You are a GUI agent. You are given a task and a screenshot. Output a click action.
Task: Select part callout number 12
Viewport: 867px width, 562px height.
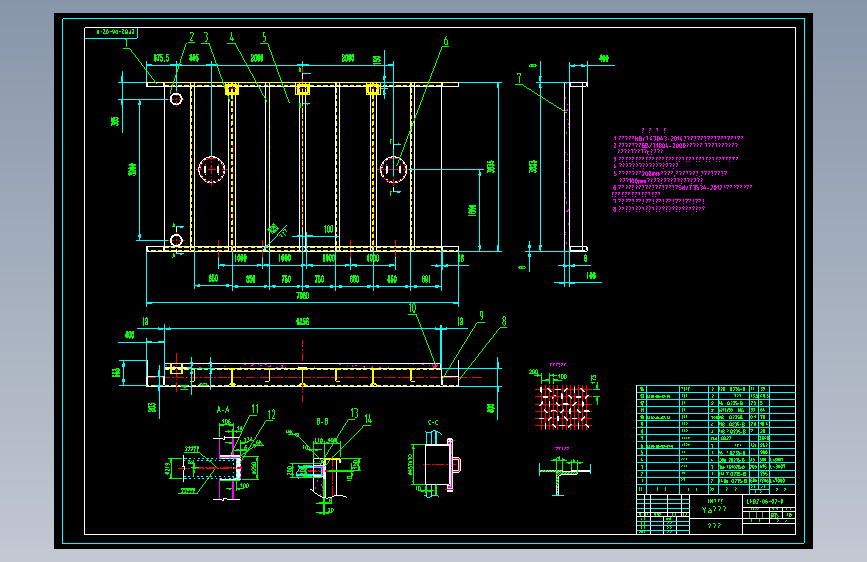271,414
